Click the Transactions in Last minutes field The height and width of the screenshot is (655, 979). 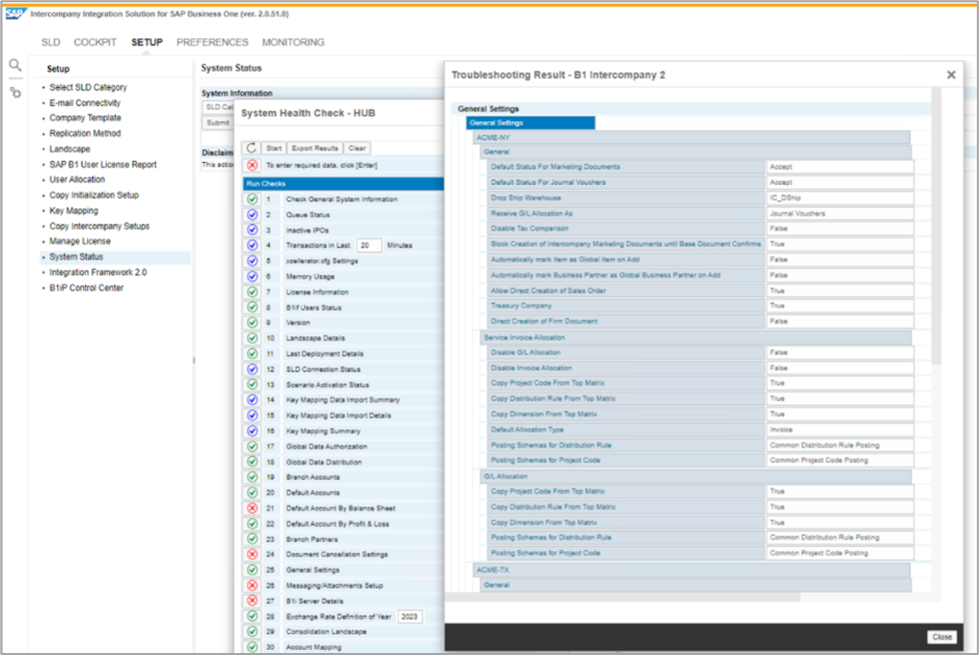click(x=369, y=245)
